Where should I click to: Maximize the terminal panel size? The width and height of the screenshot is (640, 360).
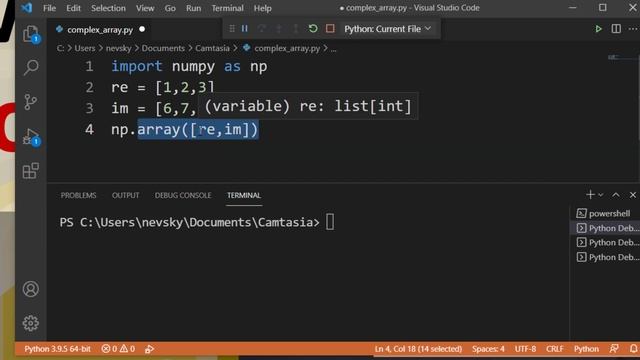[616, 195]
